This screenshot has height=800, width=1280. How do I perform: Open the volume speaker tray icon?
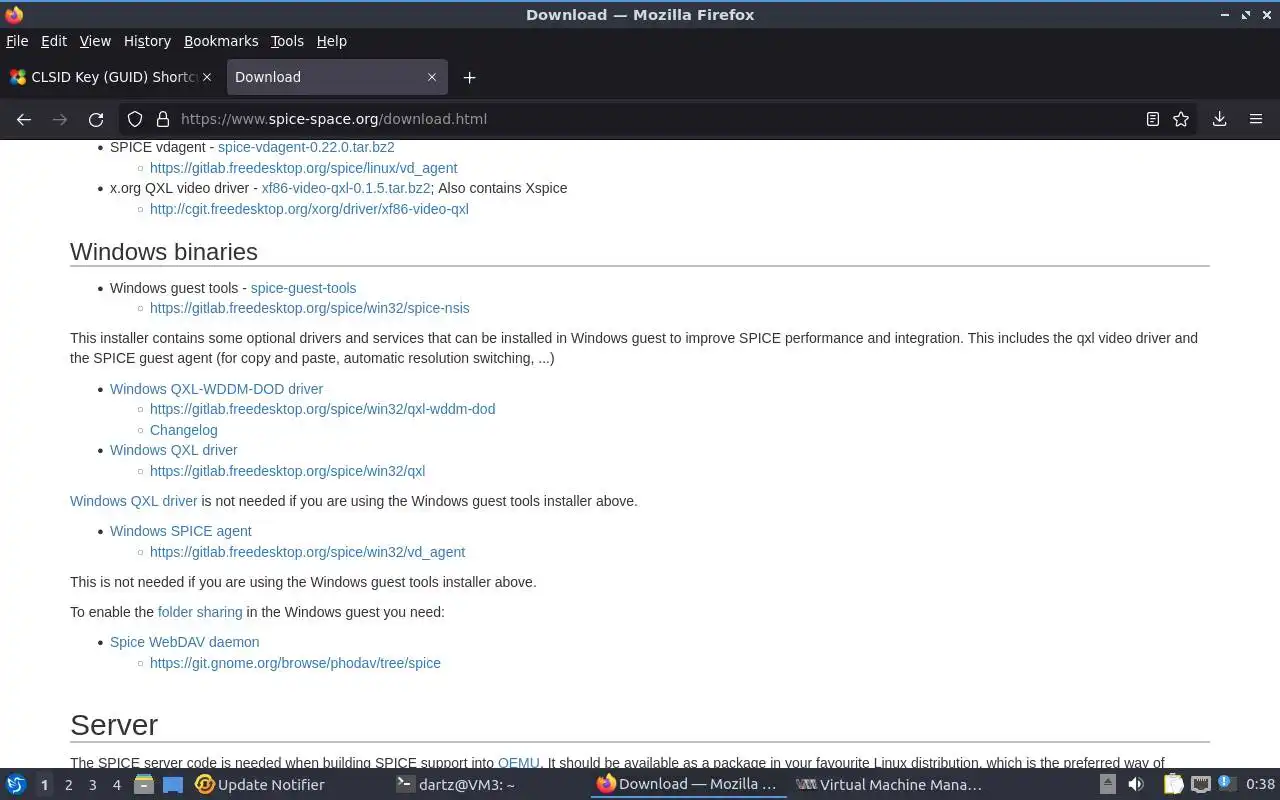1136,785
